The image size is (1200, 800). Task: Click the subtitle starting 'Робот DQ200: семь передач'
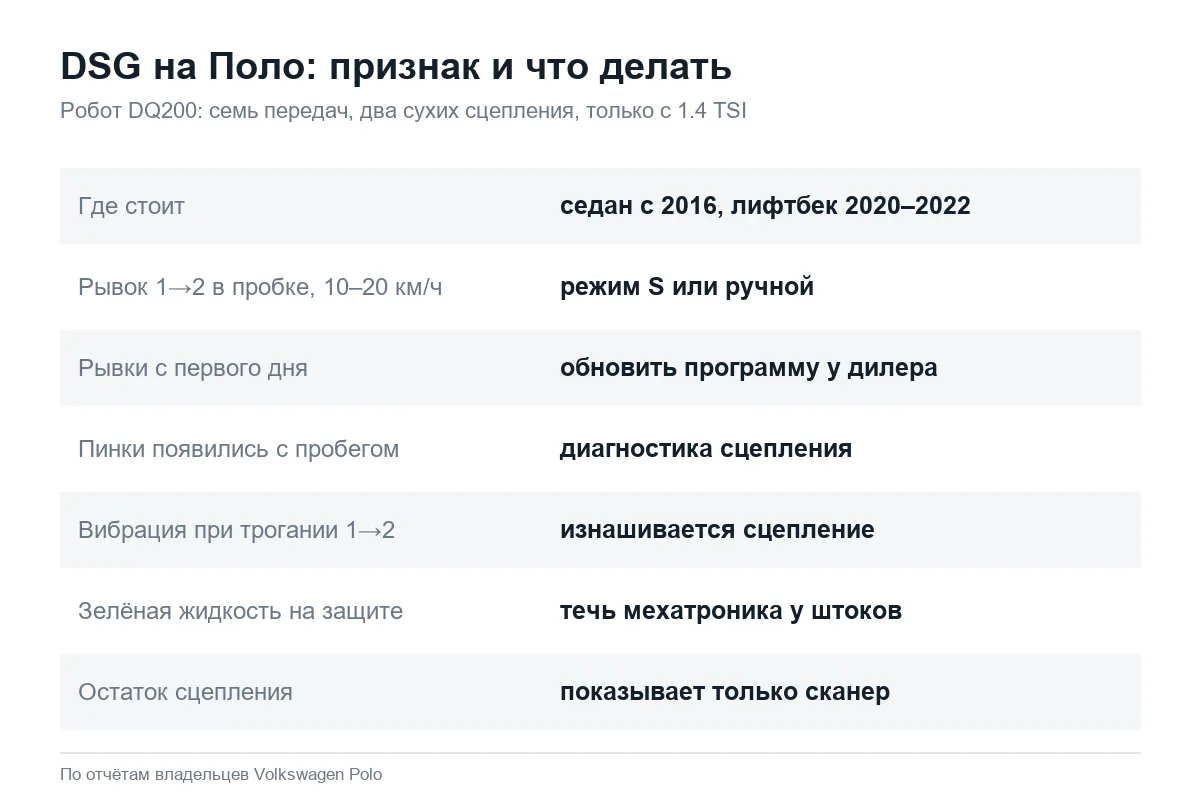[x=403, y=111]
